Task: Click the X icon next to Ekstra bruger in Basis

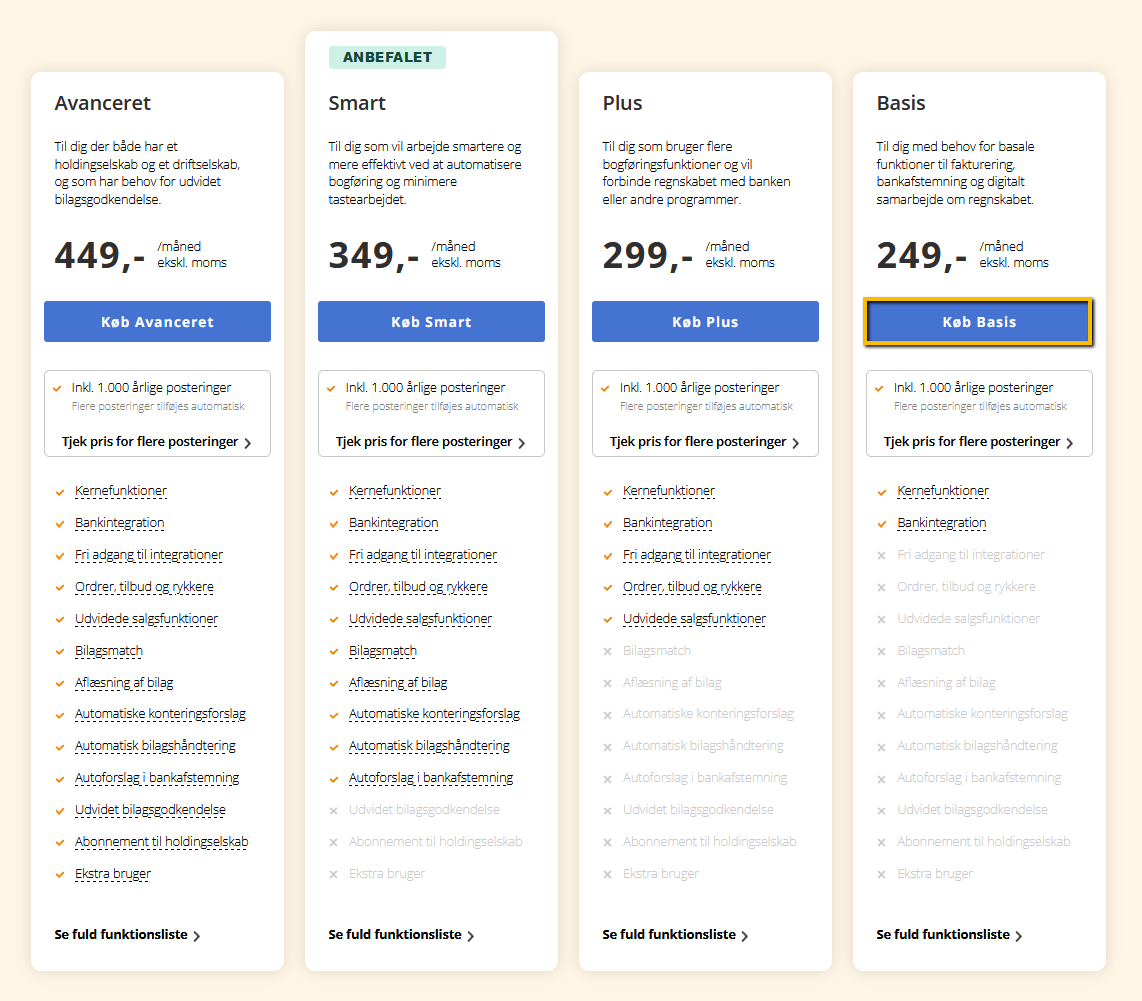Action: pyautogui.click(x=882, y=875)
